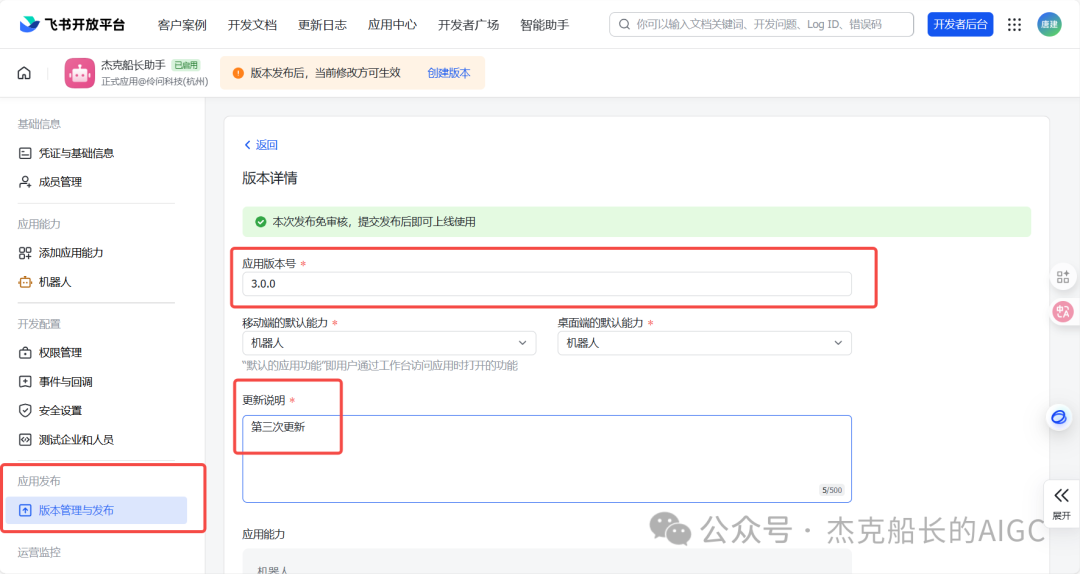The height and width of the screenshot is (574, 1080).
Task: Click the green success check icon
Action: (260, 222)
